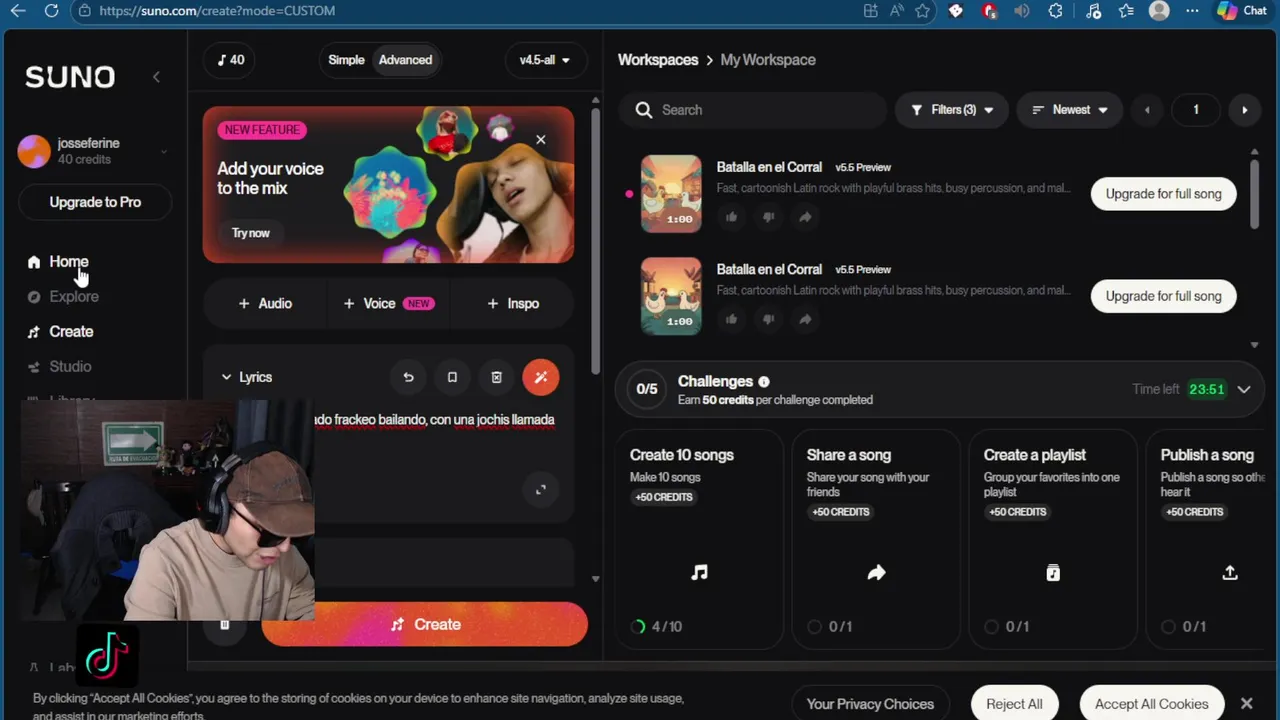Share the first Batalla en el Corral
This screenshot has height=720, width=1280.
[805, 217]
